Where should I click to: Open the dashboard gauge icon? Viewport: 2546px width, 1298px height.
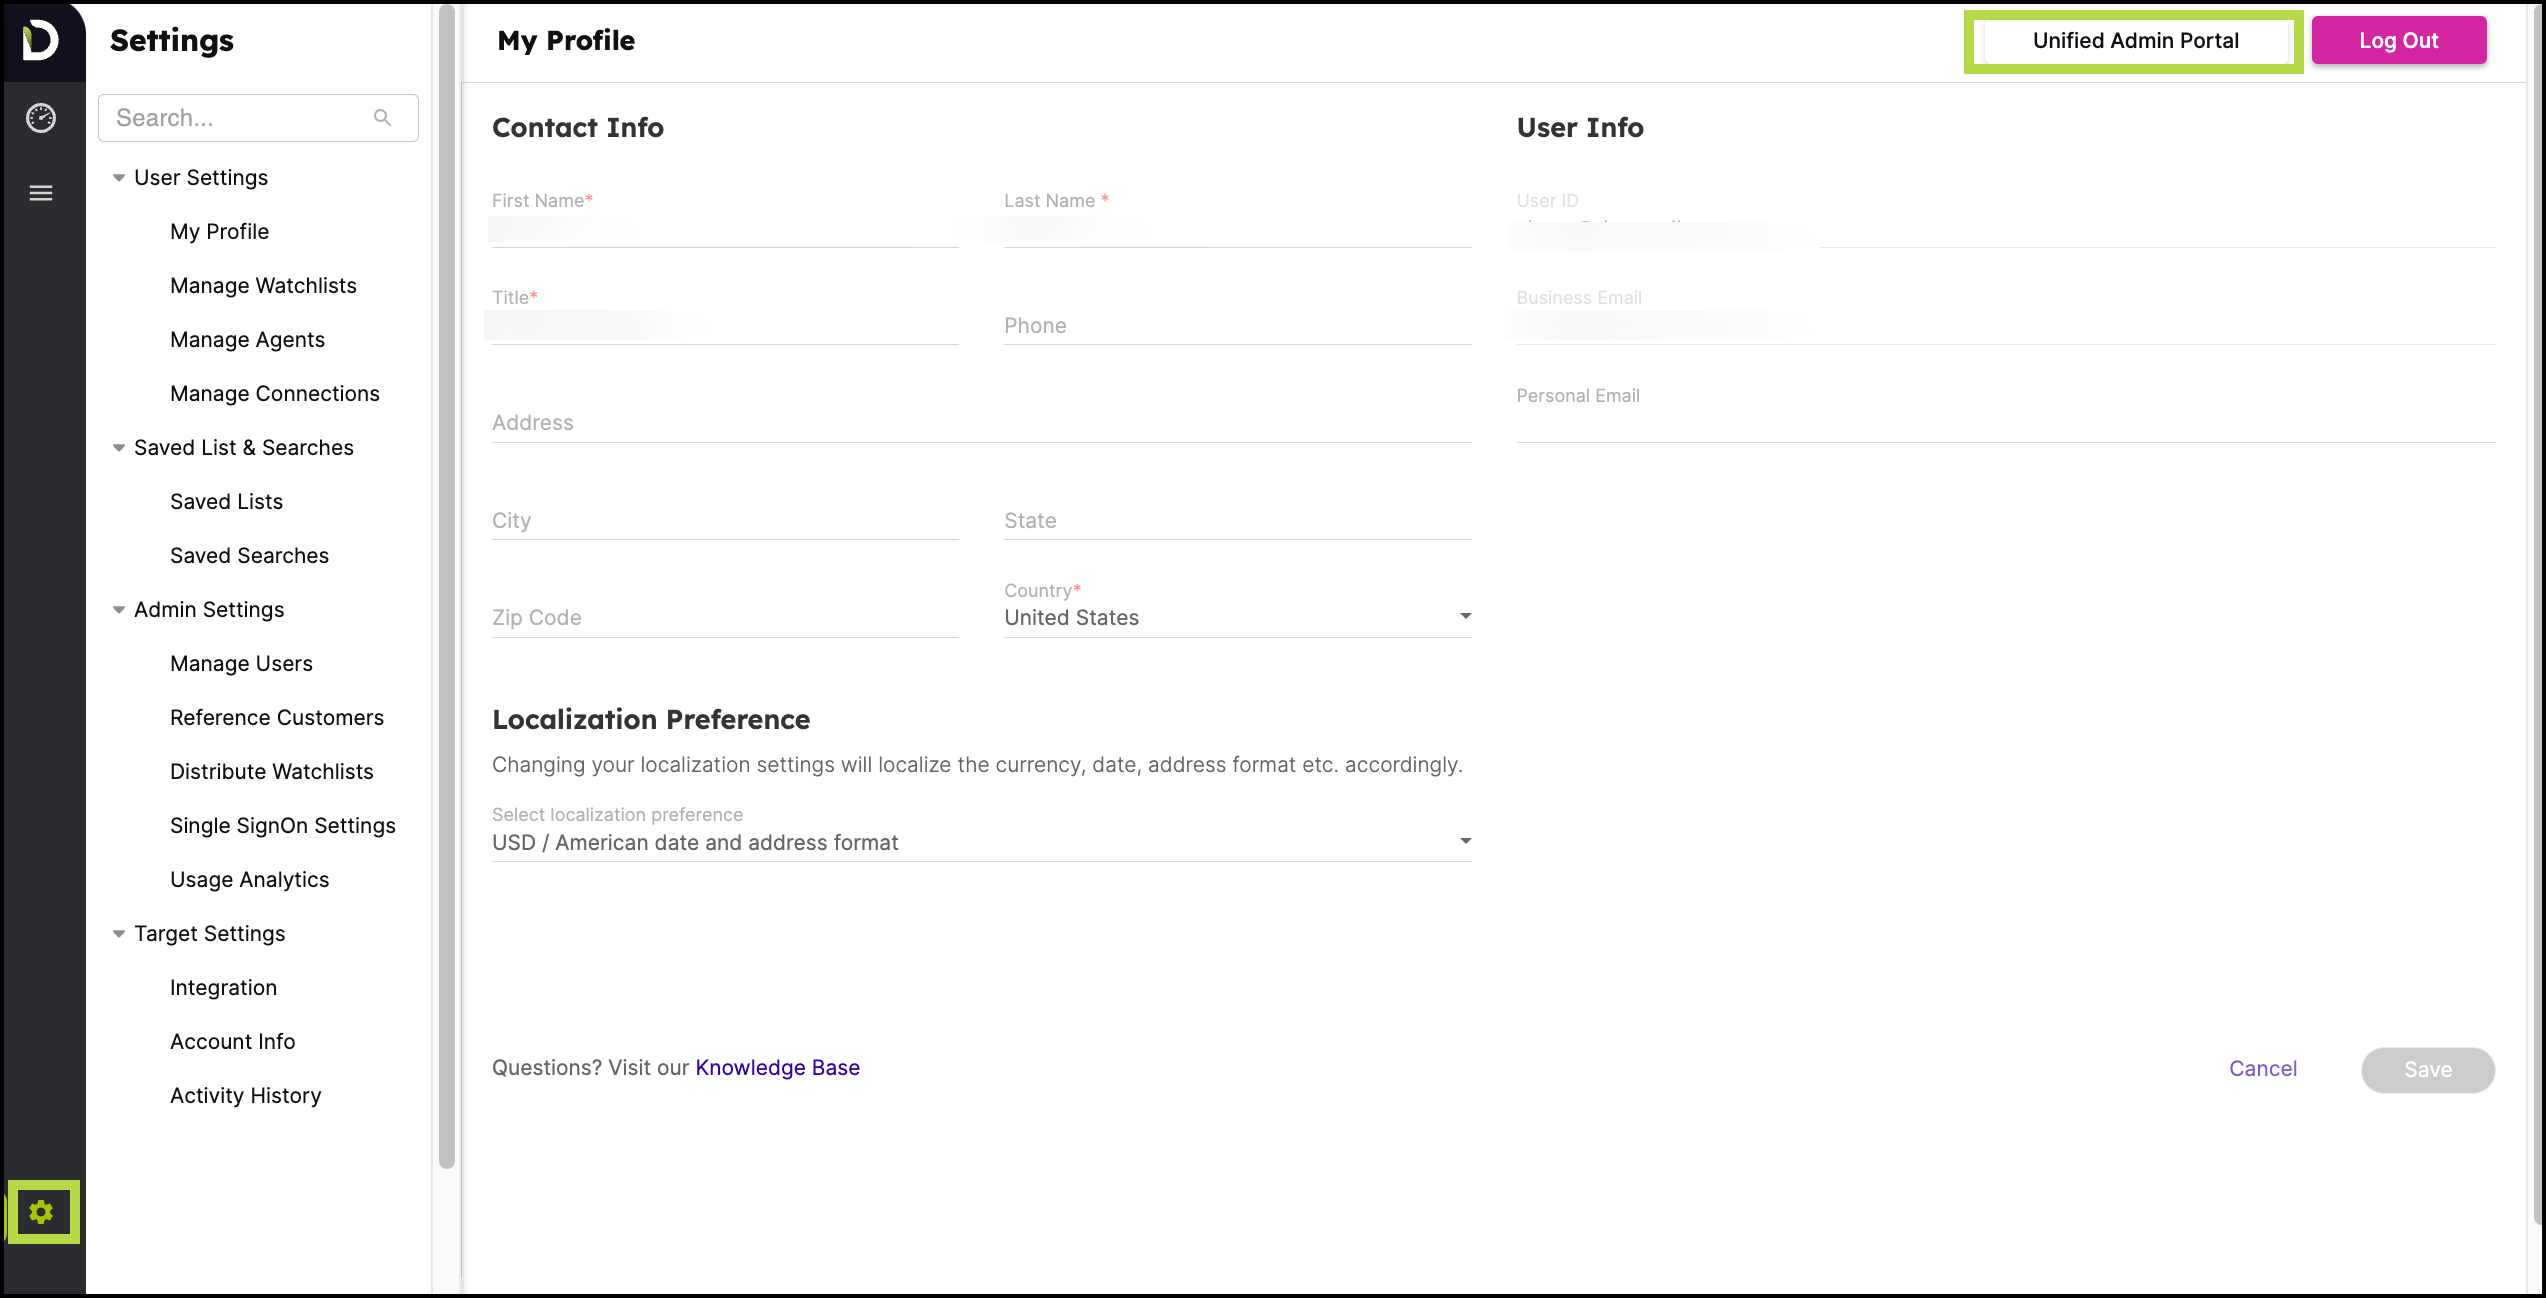pyautogui.click(x=41, y=118)
